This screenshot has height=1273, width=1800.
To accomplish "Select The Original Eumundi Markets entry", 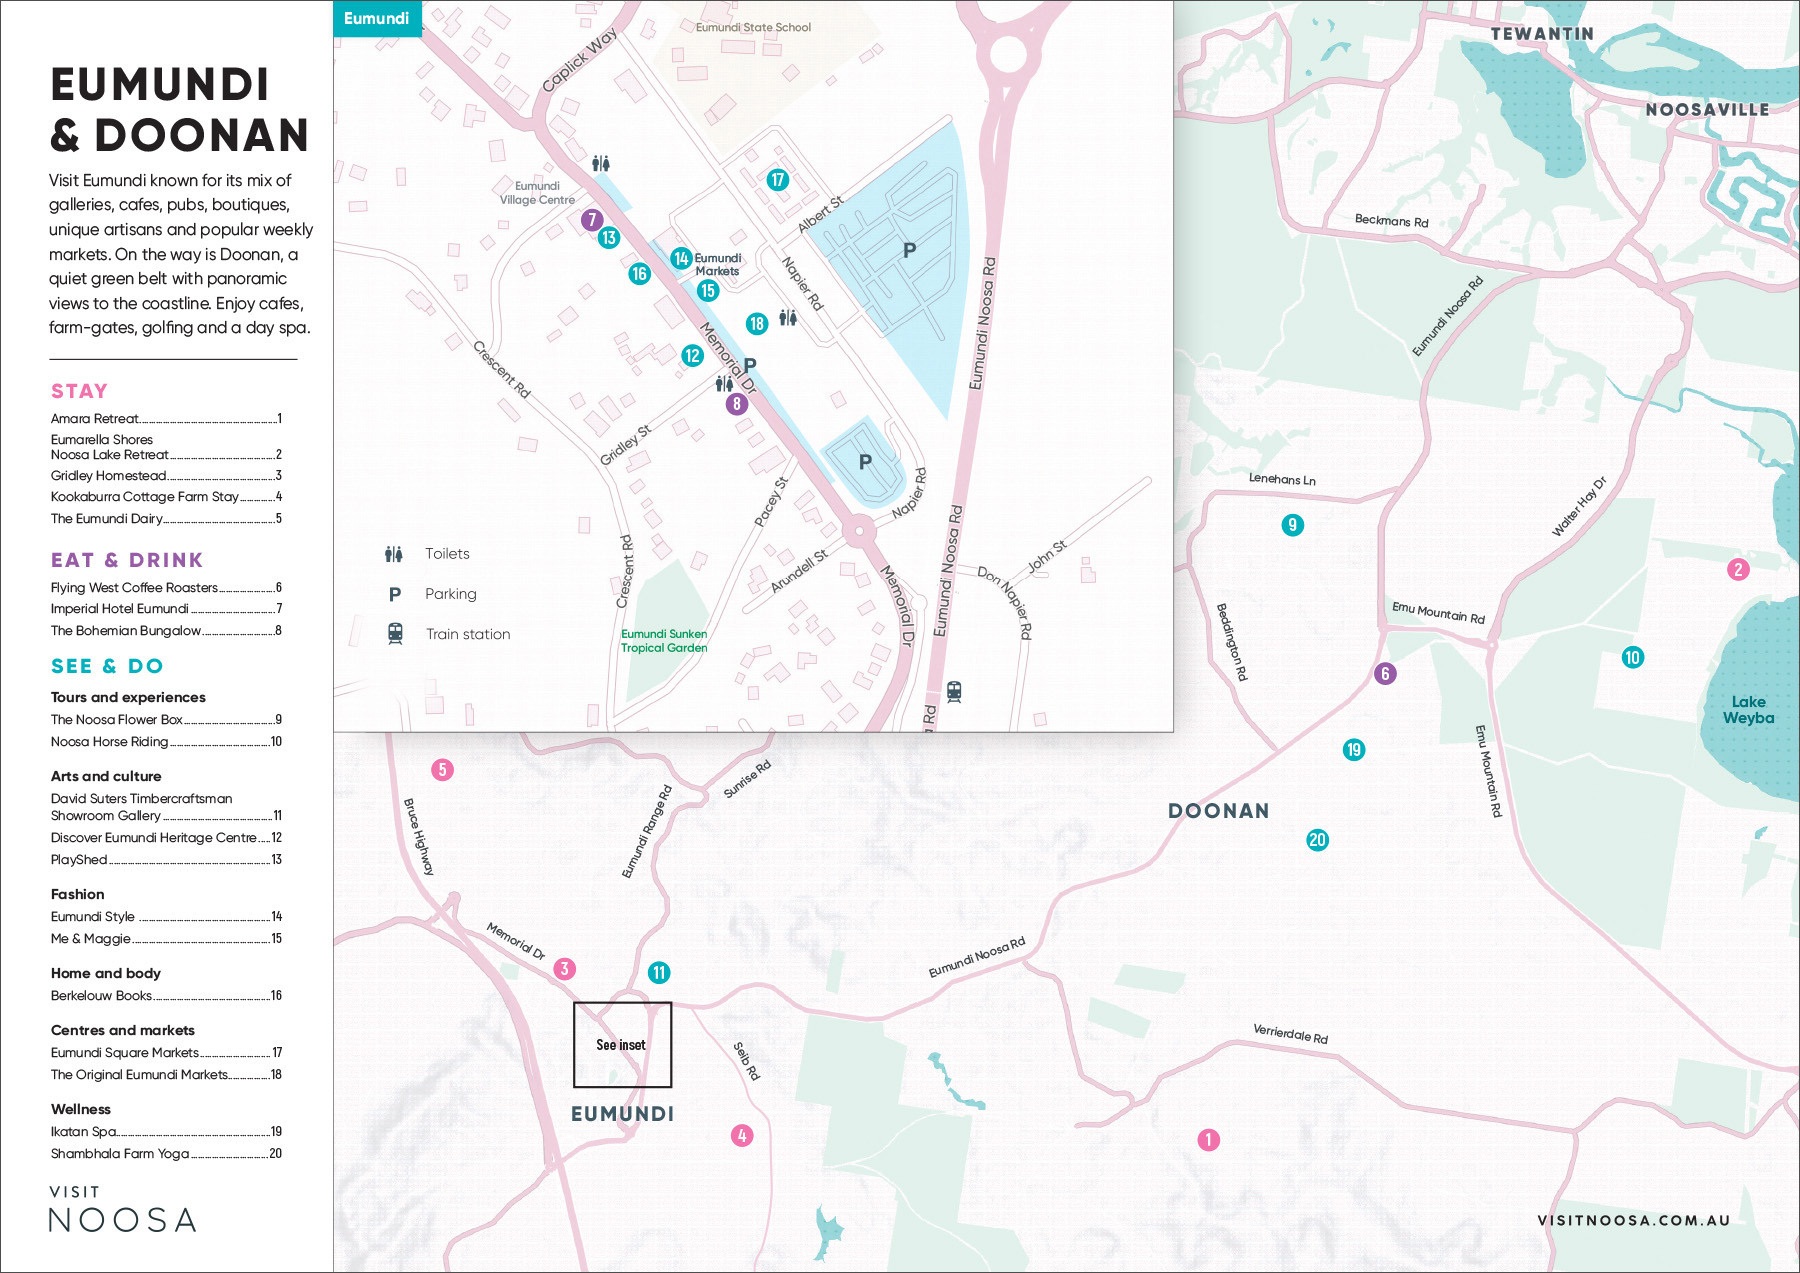I will pos(166,1075).
